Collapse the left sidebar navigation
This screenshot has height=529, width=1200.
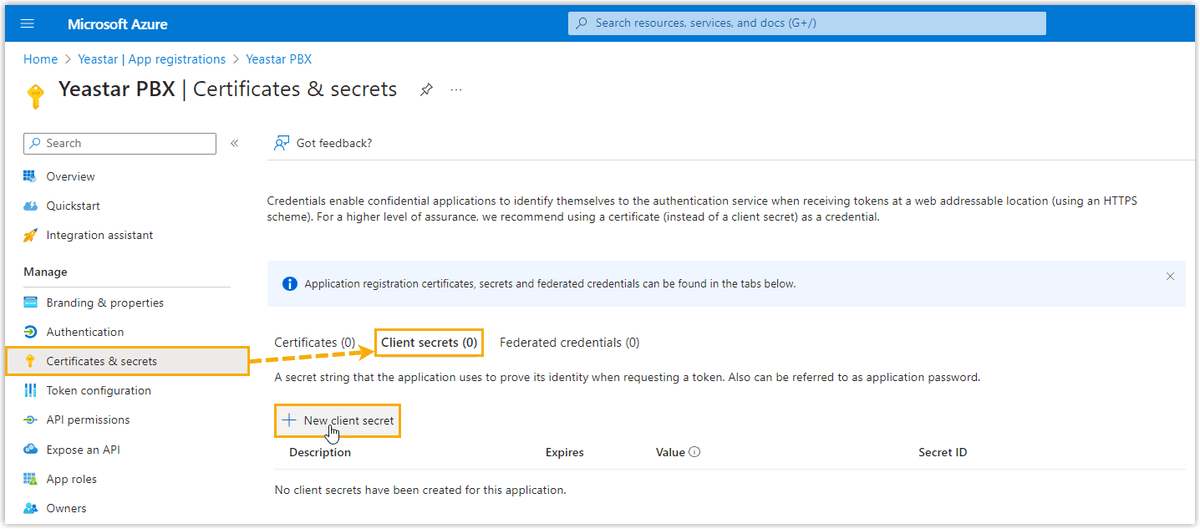234,144
